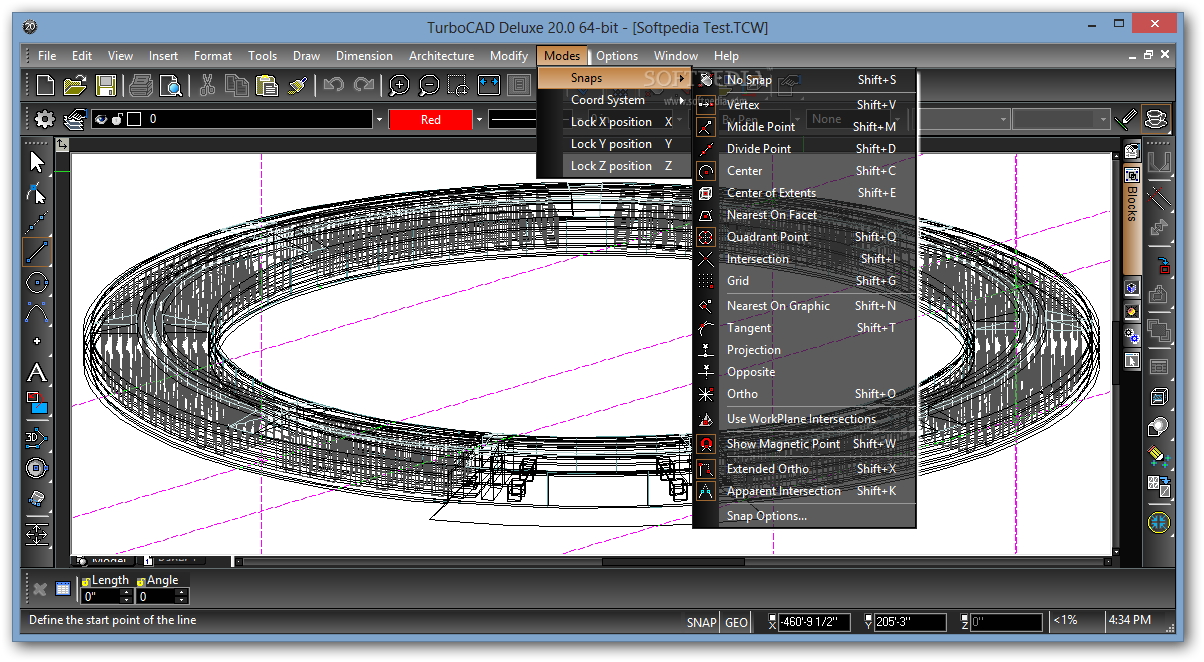Screen dimensions: 1204x662
Task: Choose Nearest On Graphic snap entry
Action: click(x=804, y=306)
